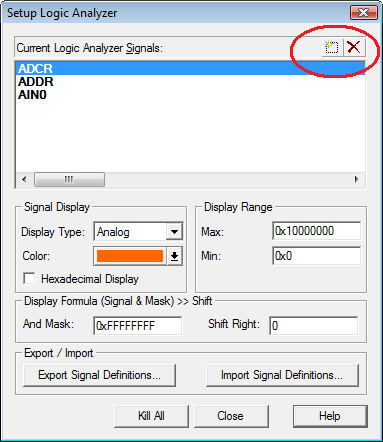Viewport: 383px width, 442px height.
Task: Click the Min display range field
Action: (x=316, y=256)
